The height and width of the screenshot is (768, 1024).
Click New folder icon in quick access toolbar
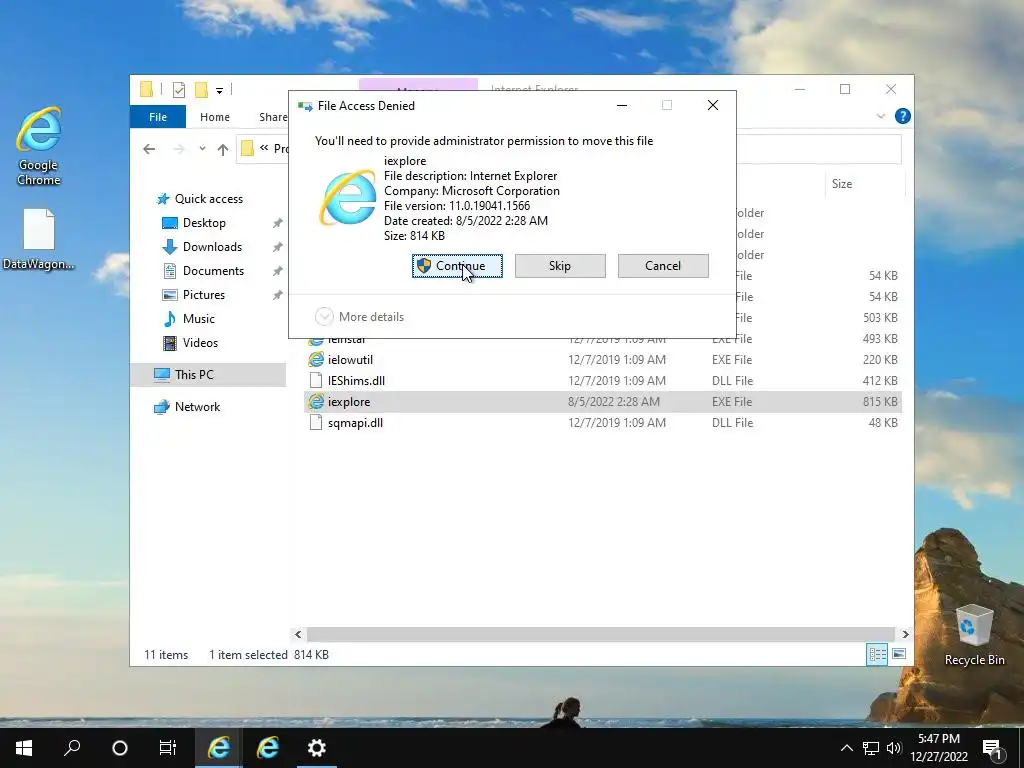pyautogui.click(x=201, y=90)
